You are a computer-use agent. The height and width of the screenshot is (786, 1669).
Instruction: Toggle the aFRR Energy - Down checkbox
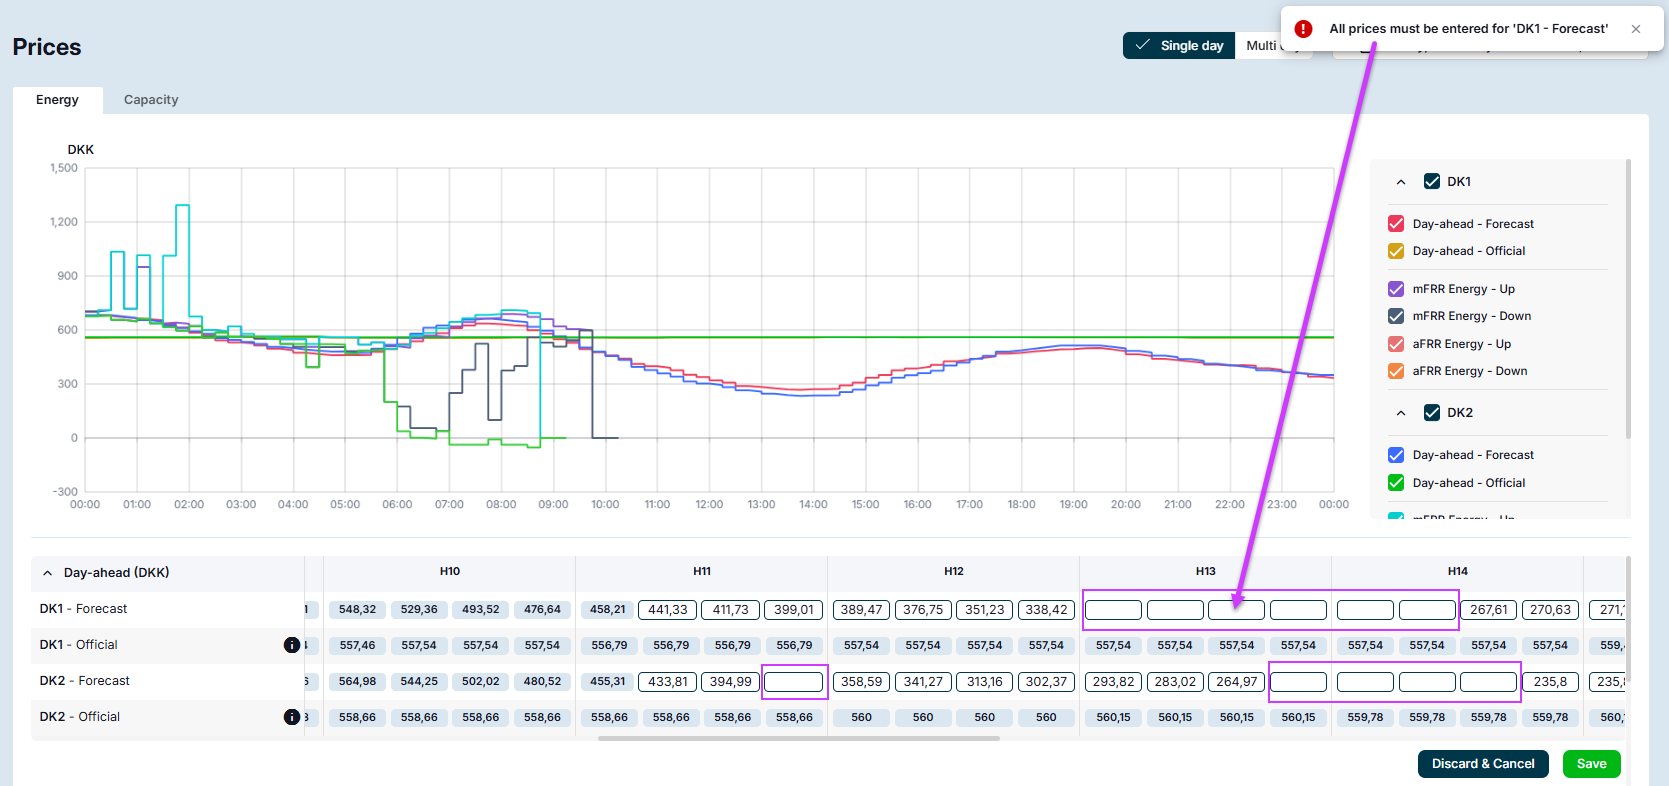pyautogui.click(x=1396, y=371)
